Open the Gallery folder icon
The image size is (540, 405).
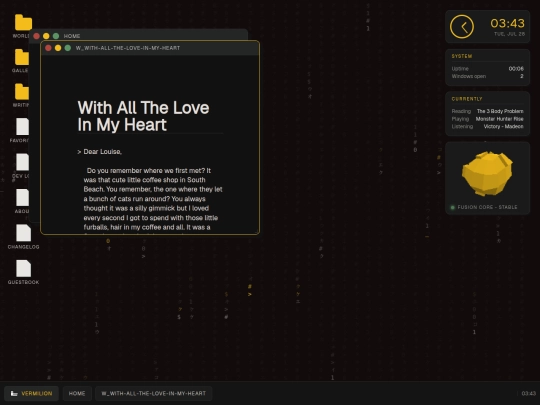click(22, 57)
